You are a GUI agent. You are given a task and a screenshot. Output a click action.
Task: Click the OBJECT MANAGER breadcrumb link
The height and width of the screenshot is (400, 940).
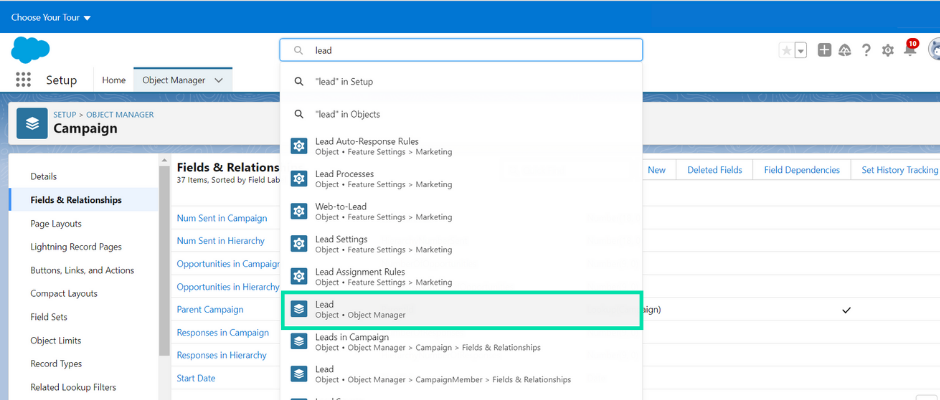coord(120,115)
